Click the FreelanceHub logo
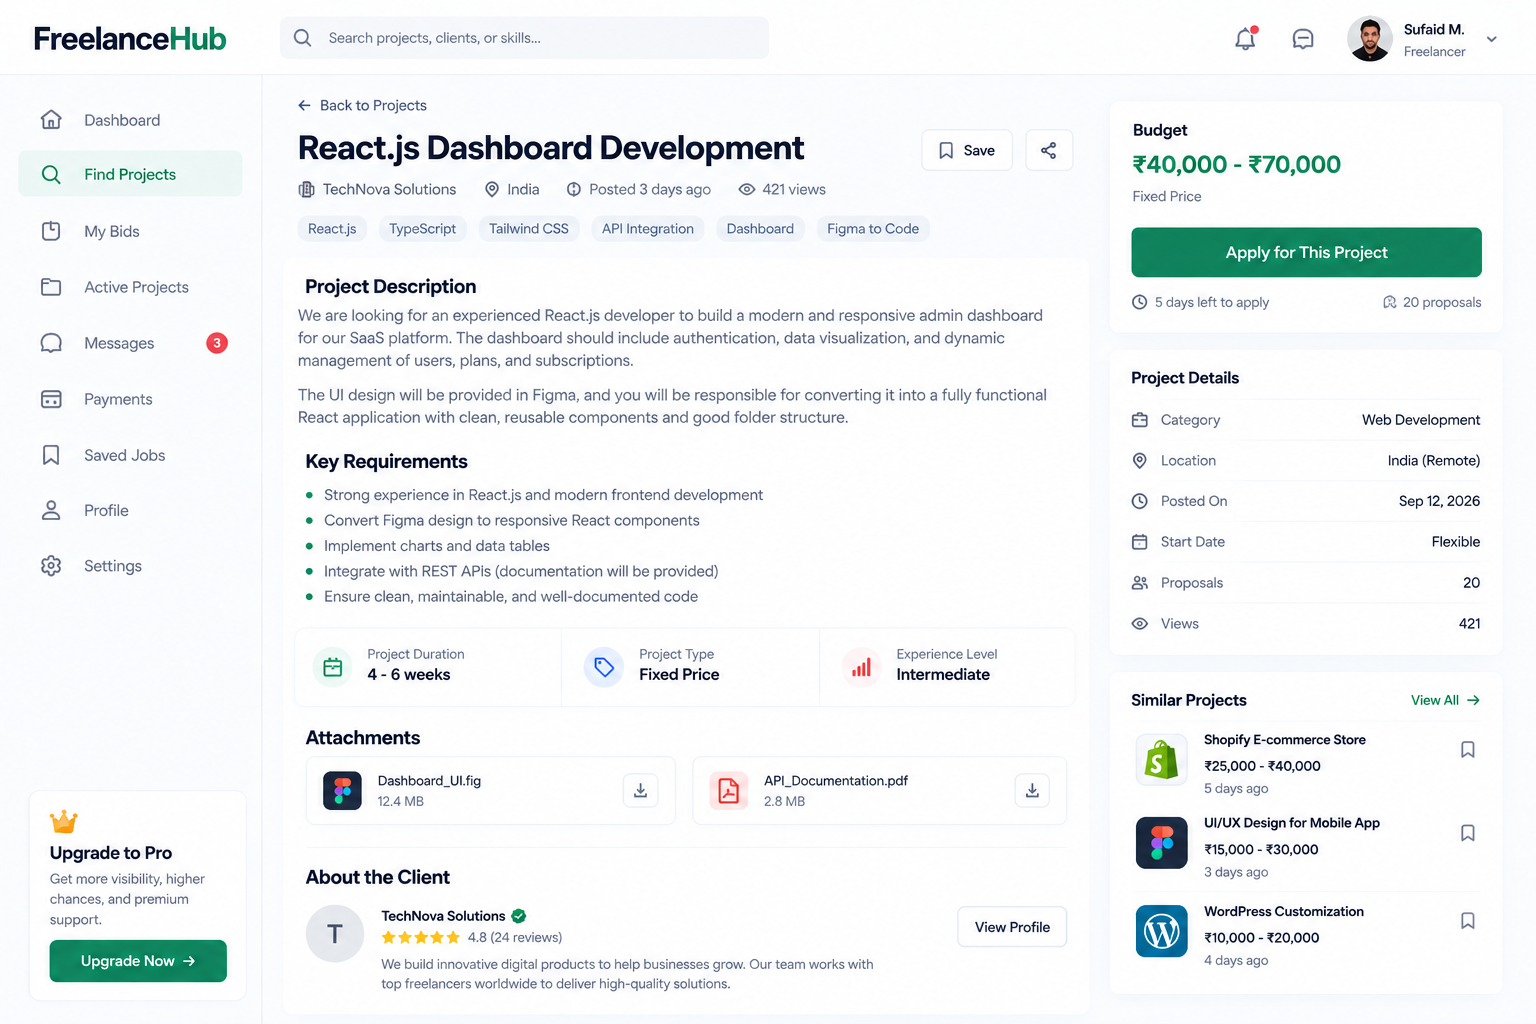 [130, 39]
